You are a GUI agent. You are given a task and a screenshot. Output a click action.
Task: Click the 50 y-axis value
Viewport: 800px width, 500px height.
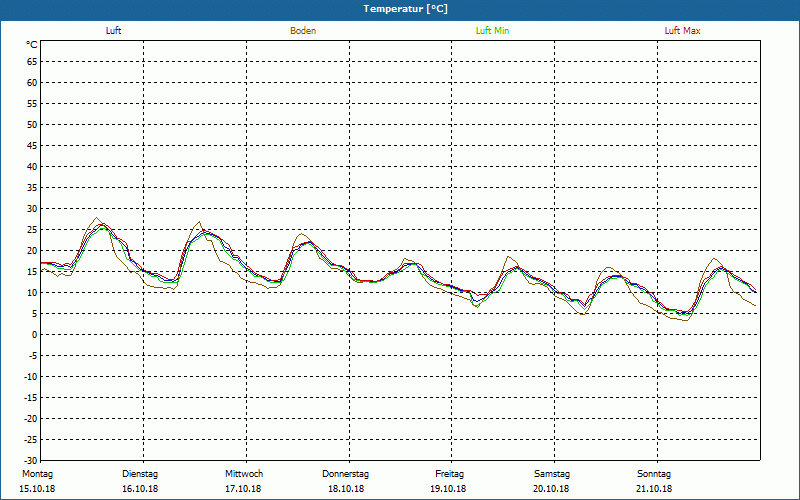[32, 125]
